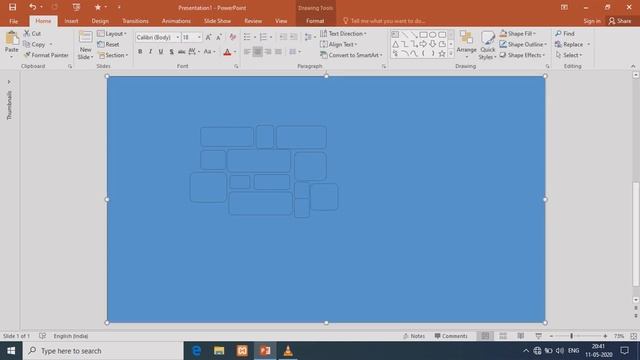Open the Select dropdown in Editing

point(569,55)
